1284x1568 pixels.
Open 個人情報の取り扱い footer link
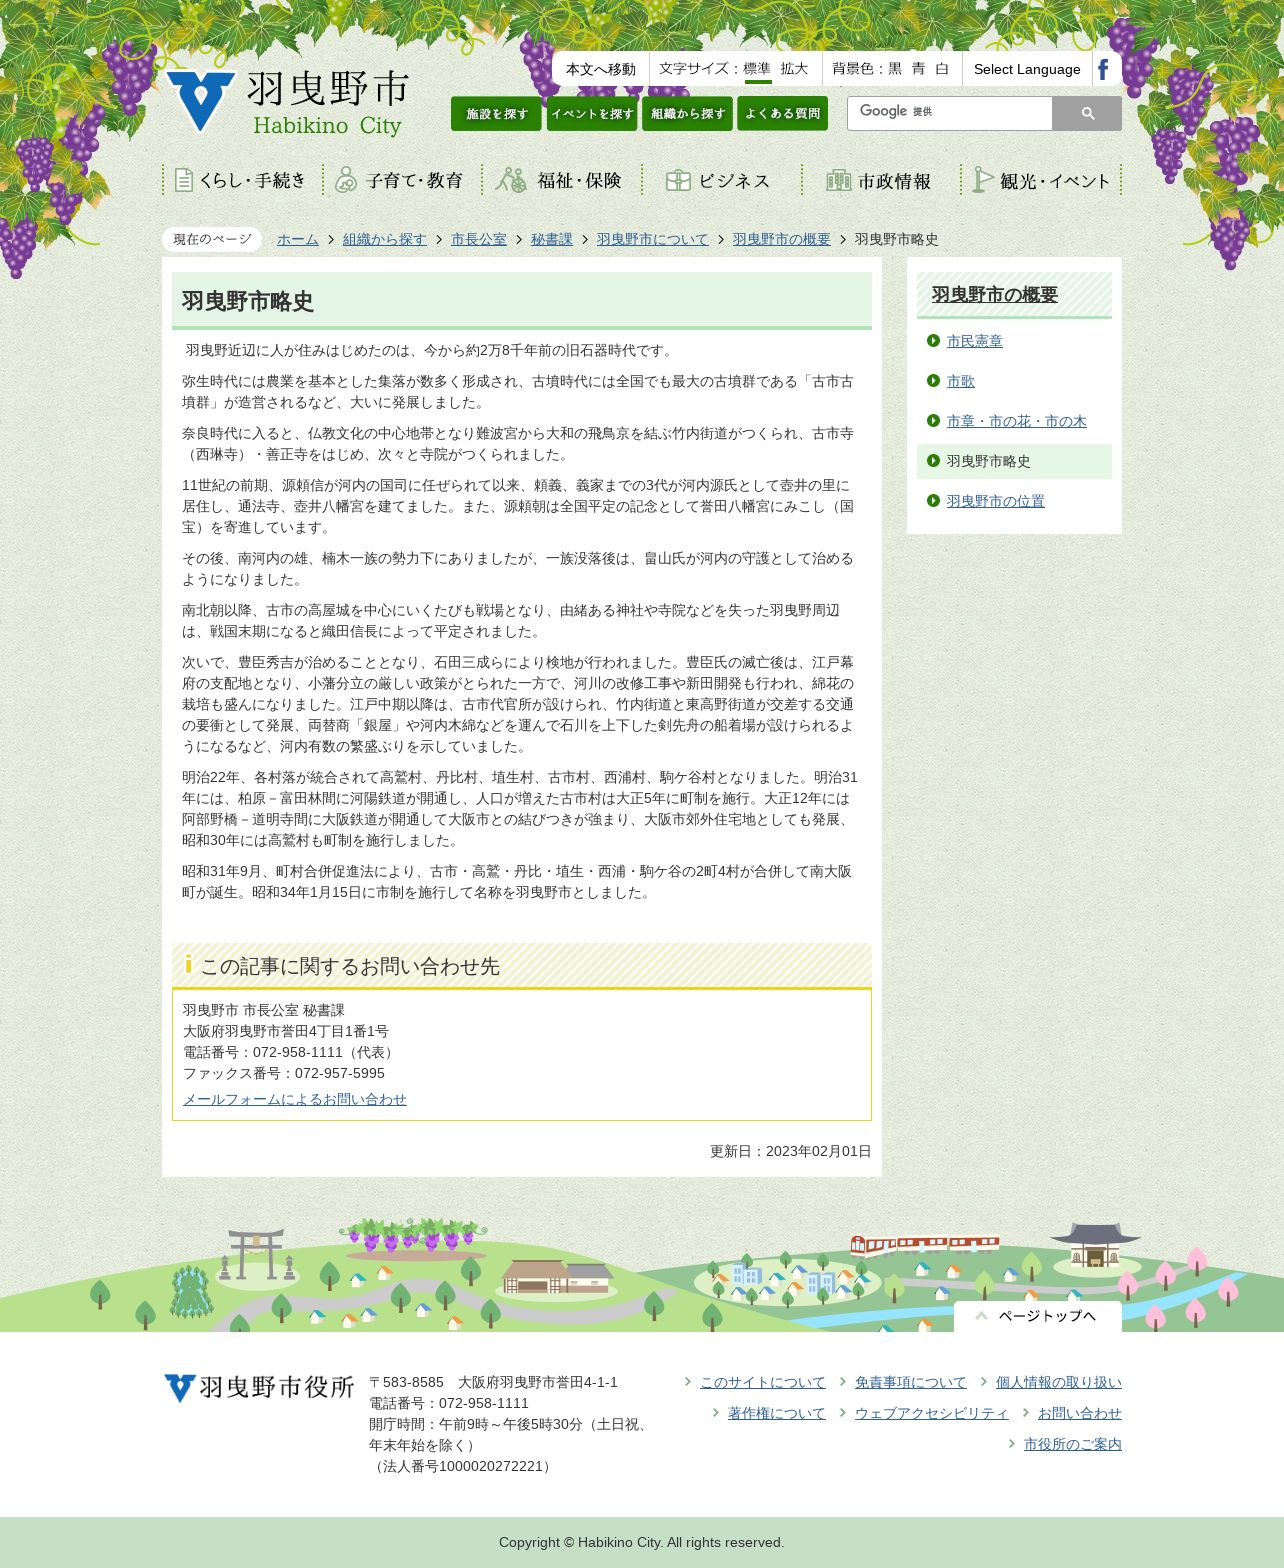(x=1059, y=1382)
